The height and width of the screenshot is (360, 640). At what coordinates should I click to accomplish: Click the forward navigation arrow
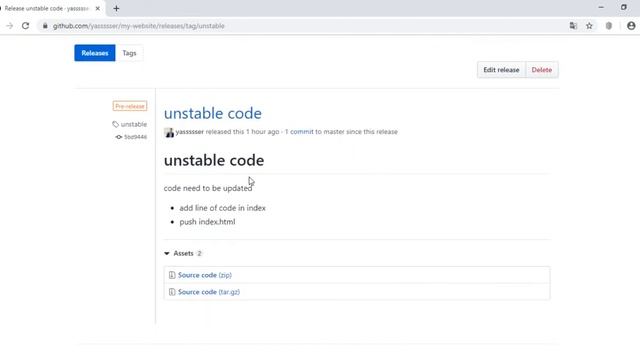point(9,26)
